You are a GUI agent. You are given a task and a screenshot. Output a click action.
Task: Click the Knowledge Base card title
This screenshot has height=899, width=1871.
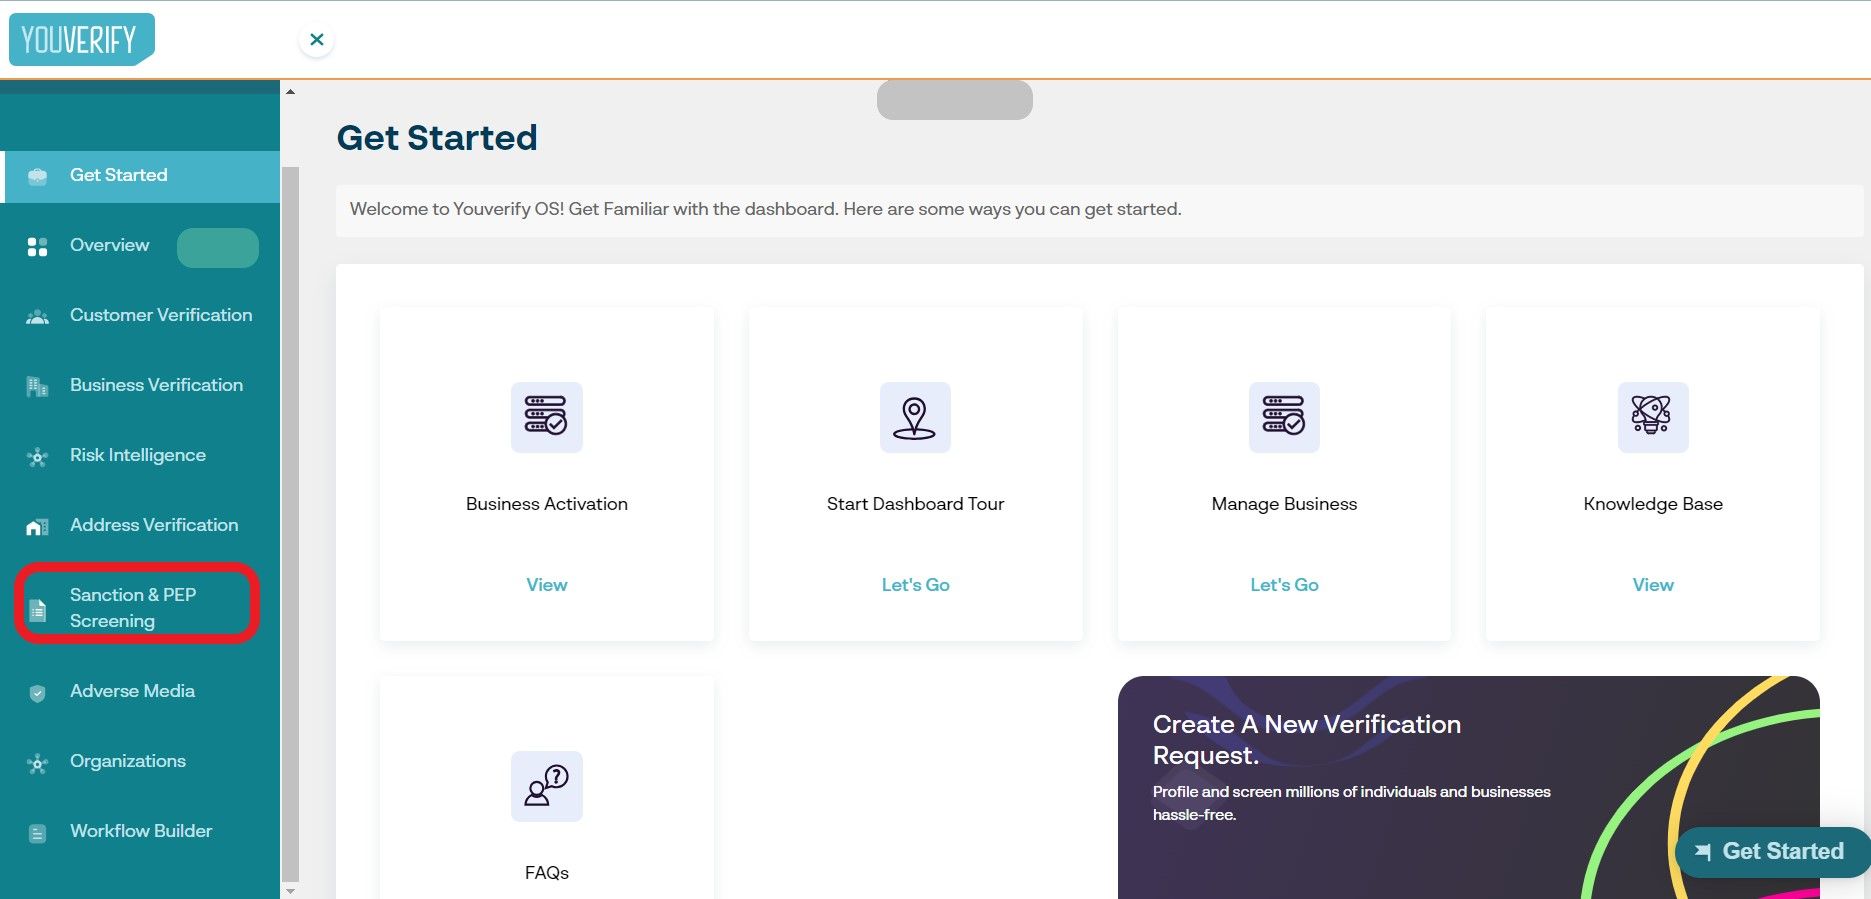coord(1653,504)
